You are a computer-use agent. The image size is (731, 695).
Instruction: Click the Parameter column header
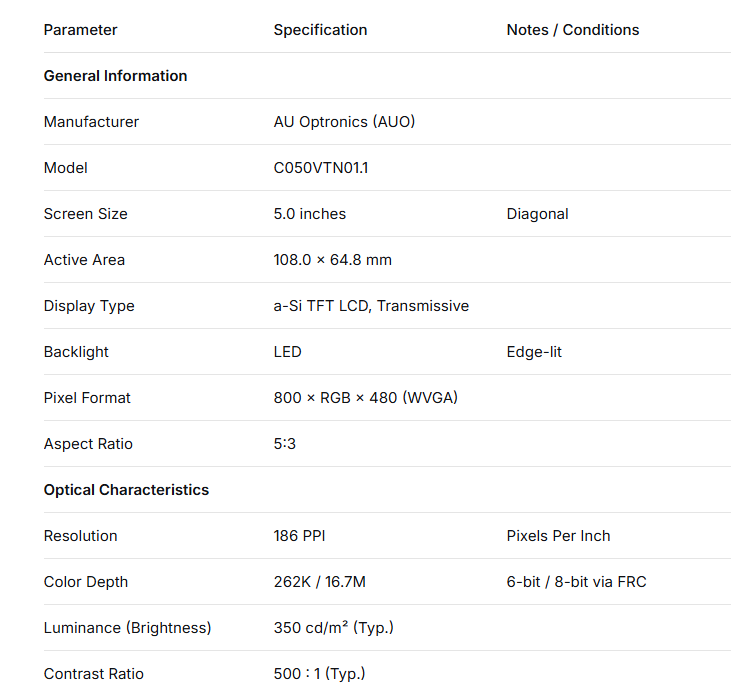click(80, 30)
